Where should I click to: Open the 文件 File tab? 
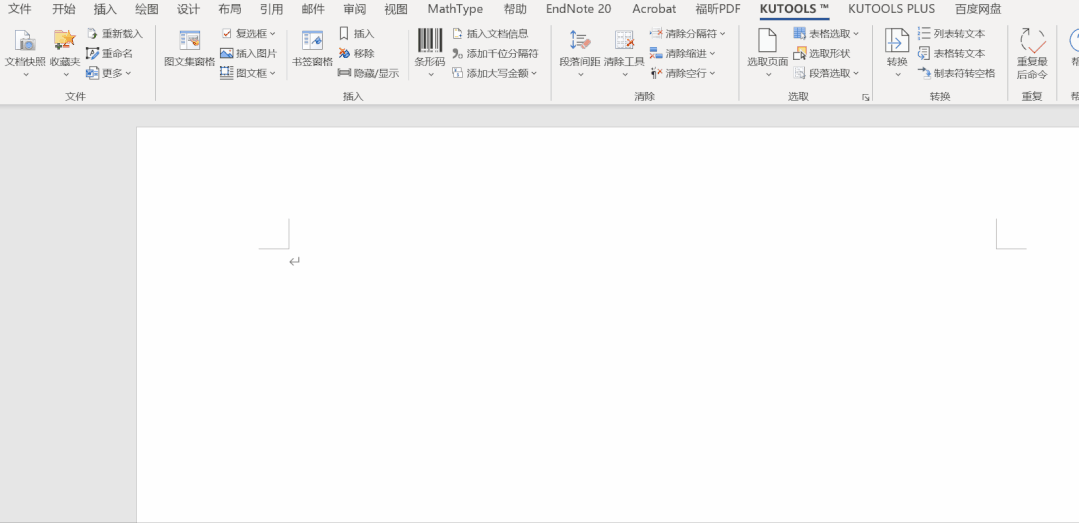click(x=20, y=9)
